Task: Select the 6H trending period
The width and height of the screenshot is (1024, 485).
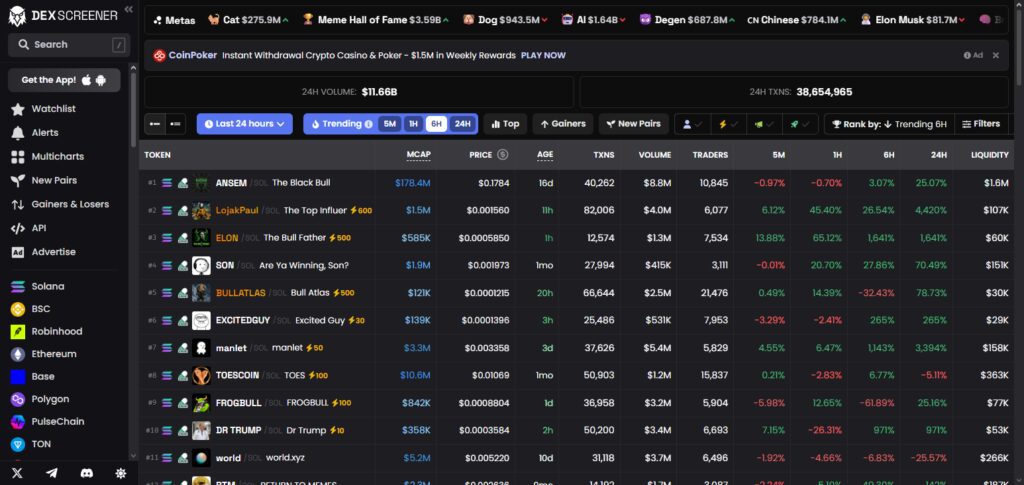Action: coord(436,123)
